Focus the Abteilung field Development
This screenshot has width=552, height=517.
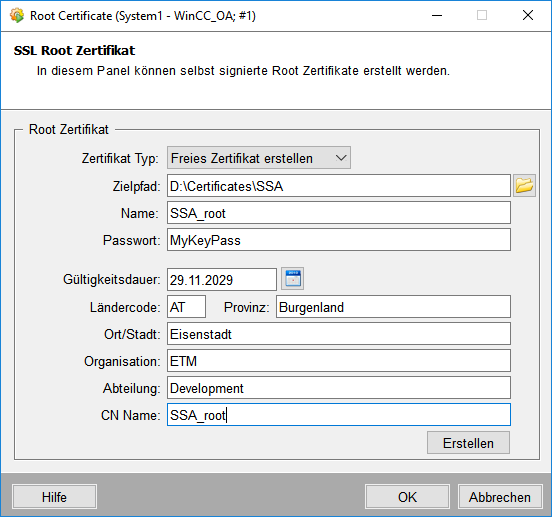coord(339,388)
